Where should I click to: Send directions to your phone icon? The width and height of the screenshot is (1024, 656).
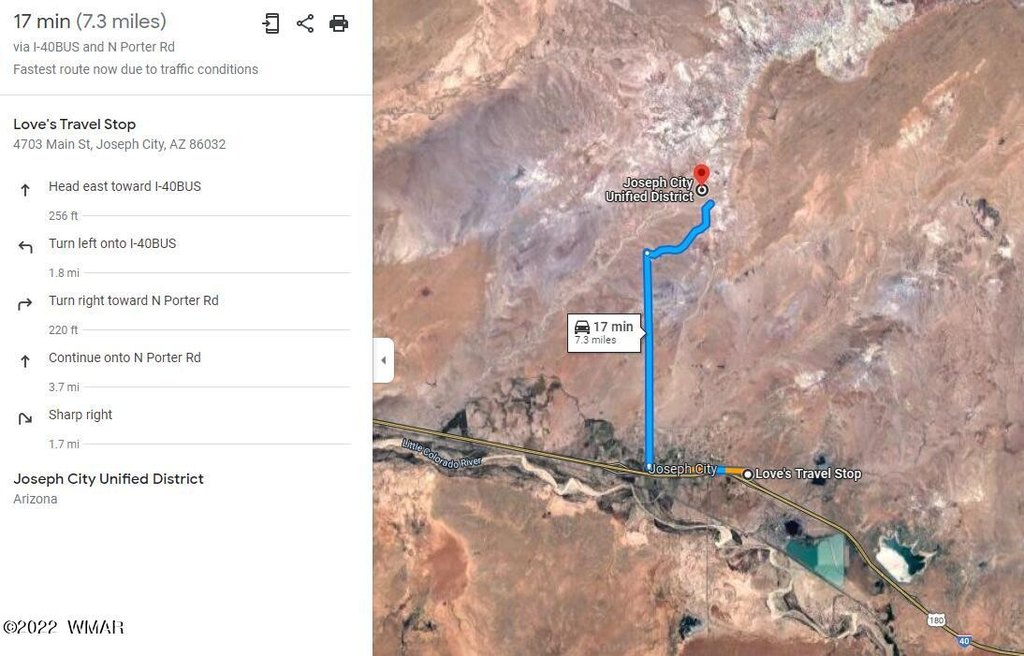pos(270,24)
